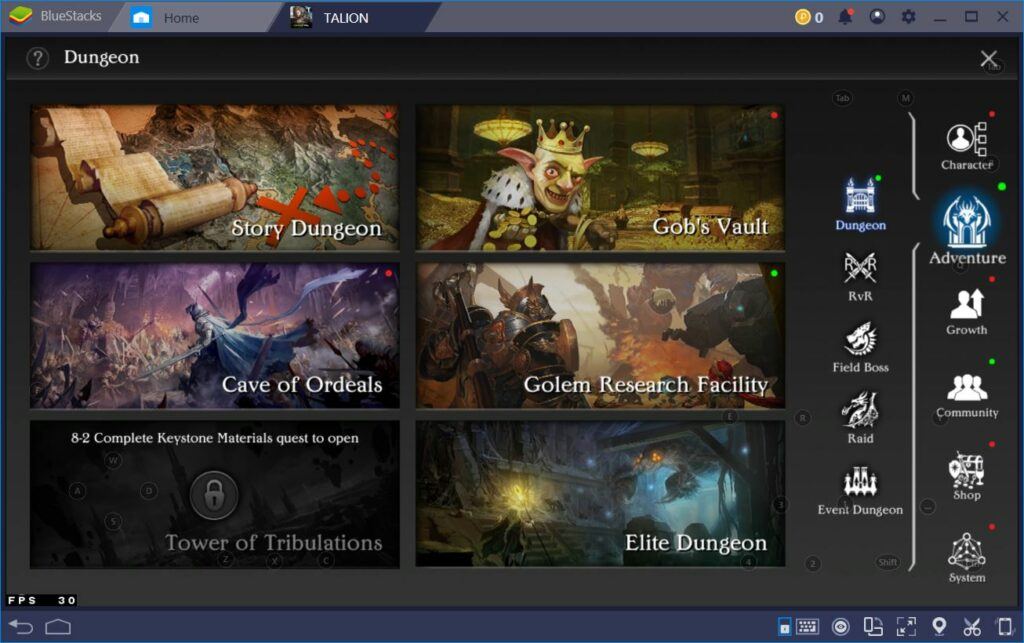
Task: Open the System menu
Action: tap(966, 554)
